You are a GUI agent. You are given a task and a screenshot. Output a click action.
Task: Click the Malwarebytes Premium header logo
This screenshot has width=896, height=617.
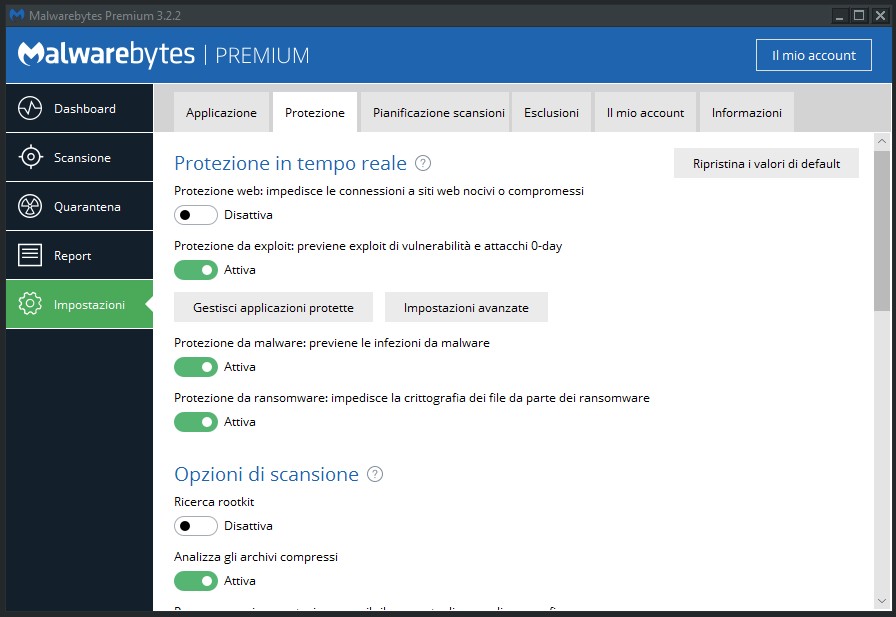(x=163, y=55)
